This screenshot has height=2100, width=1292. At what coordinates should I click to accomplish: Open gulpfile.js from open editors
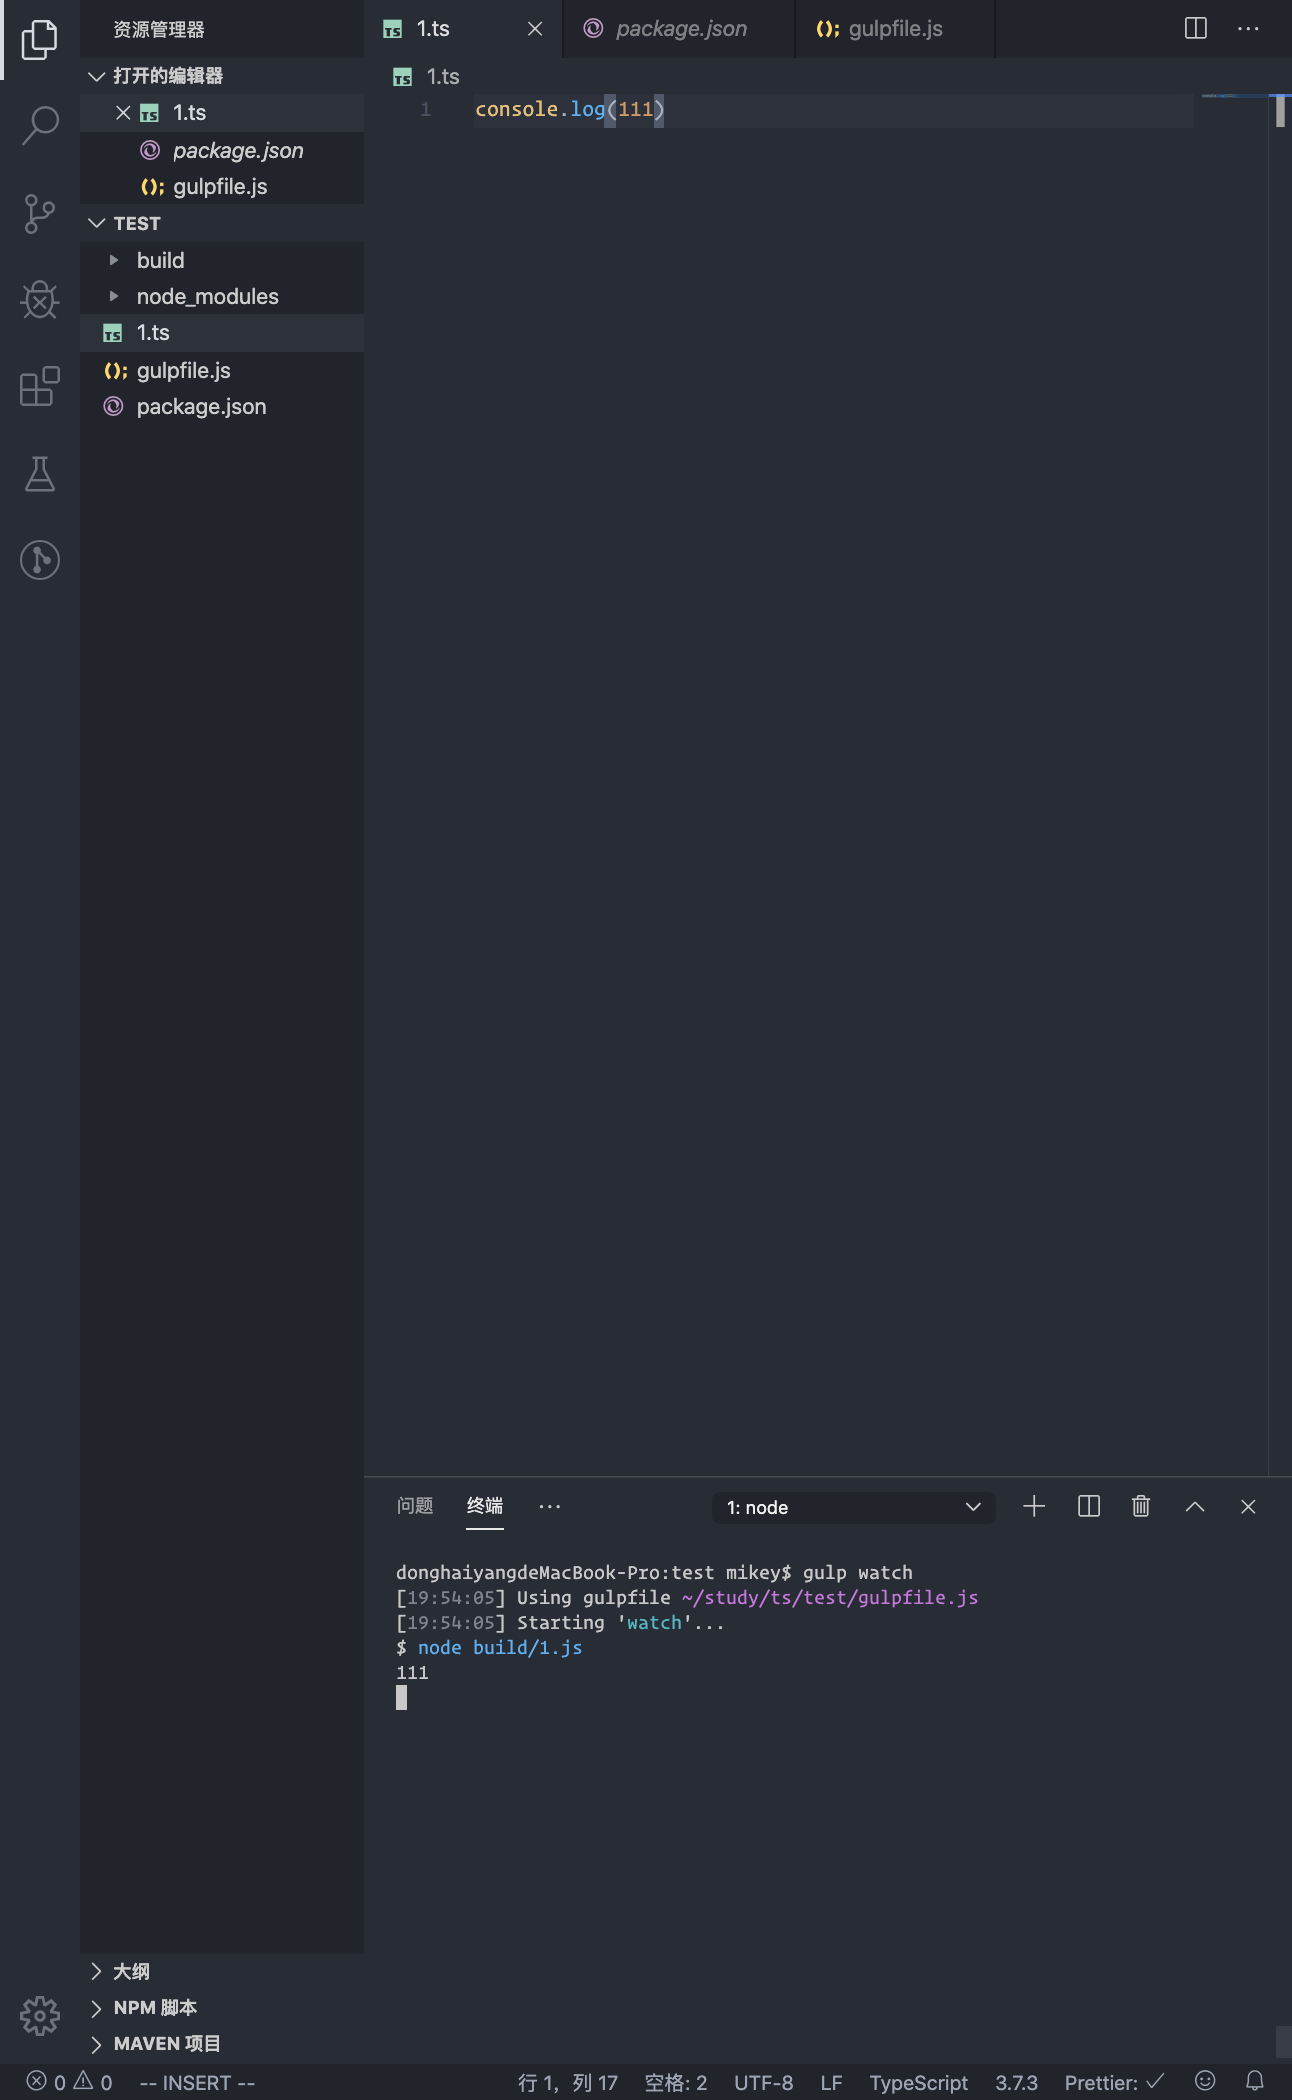point(222,187)
